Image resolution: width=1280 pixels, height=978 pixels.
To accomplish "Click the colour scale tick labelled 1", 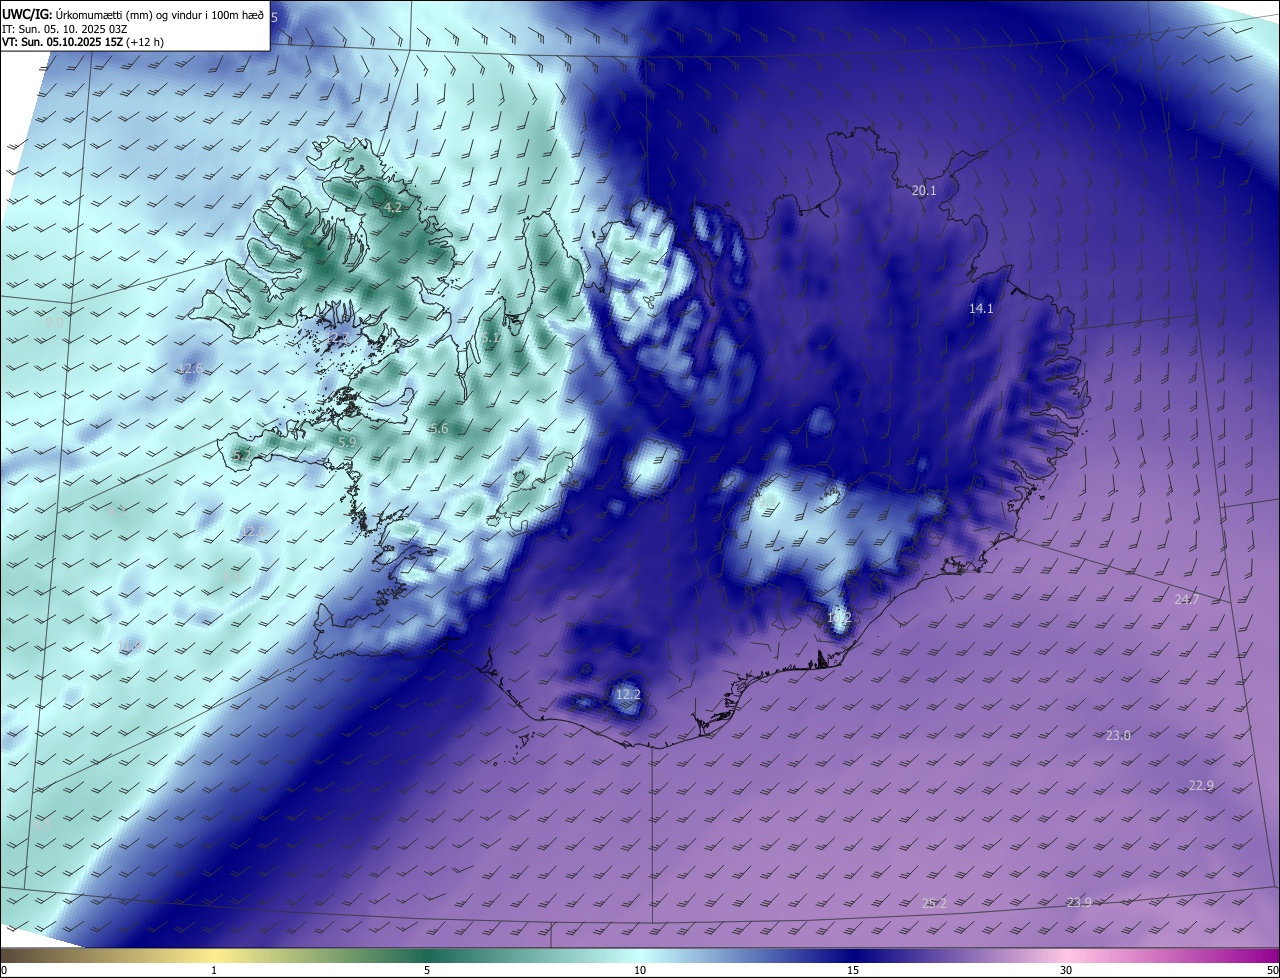I will 214,970.
